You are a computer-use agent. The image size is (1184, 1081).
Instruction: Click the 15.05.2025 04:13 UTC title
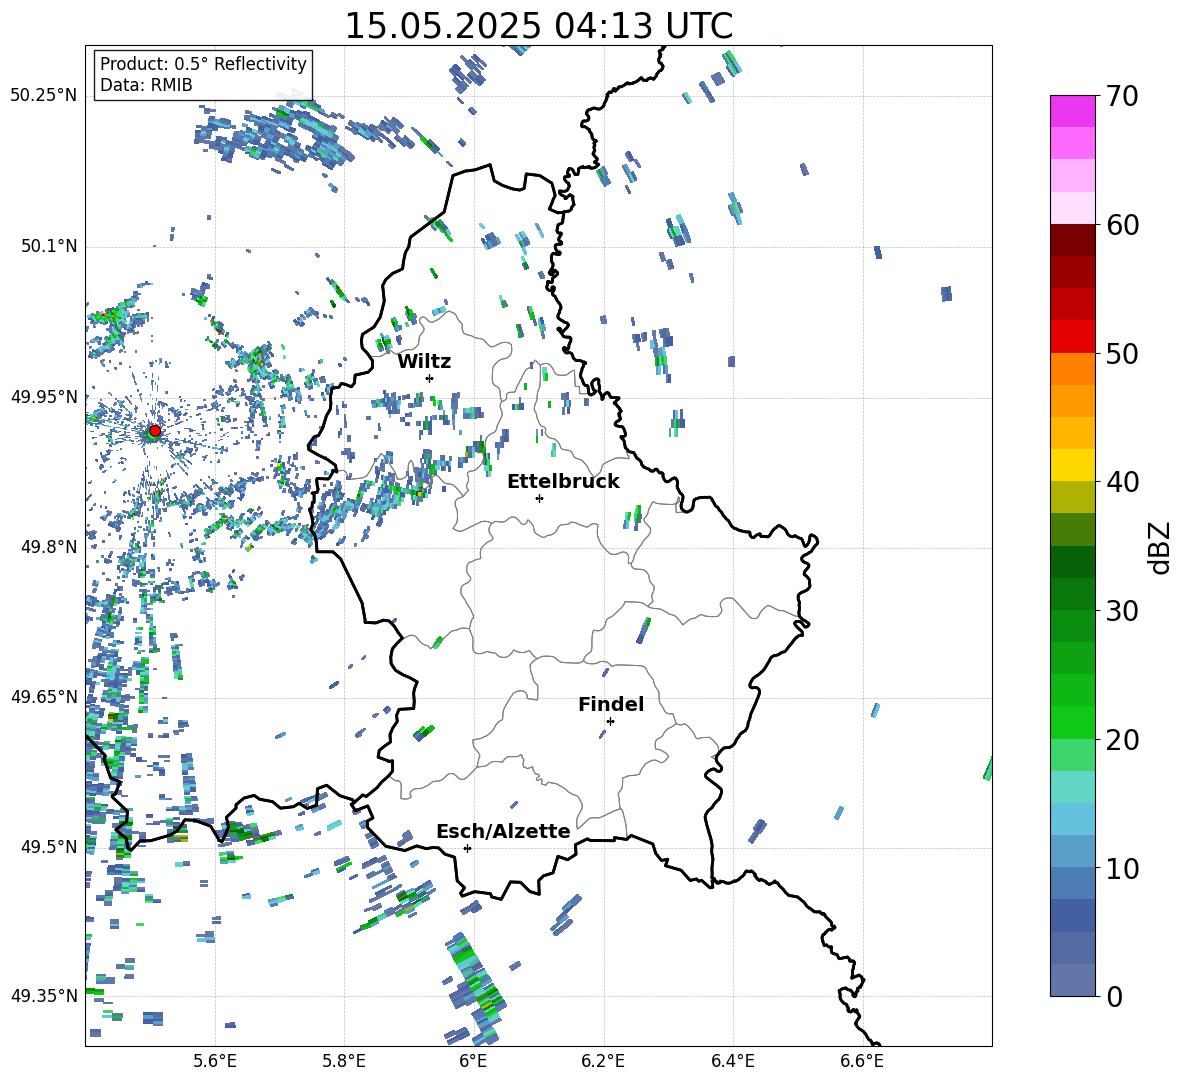pos(539,26)
